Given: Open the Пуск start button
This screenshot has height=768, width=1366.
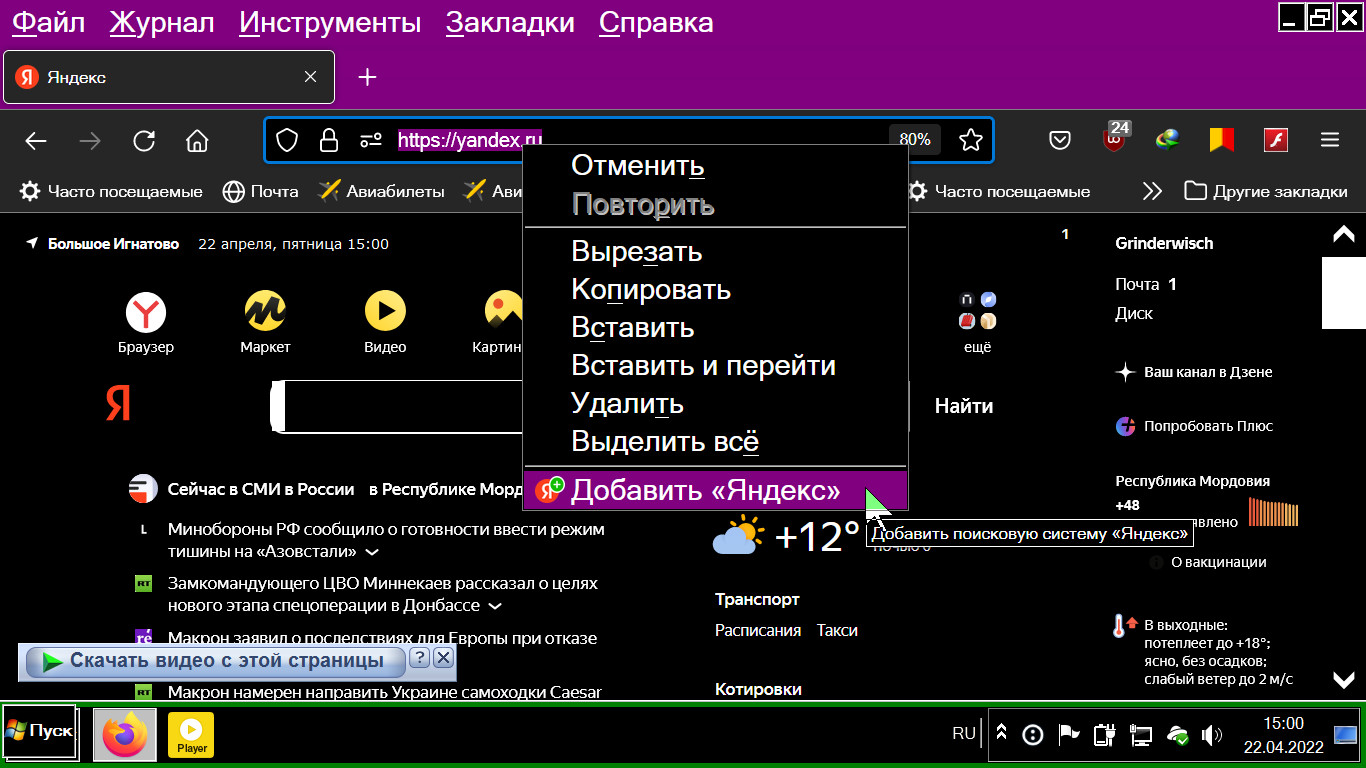Looking at the screenshot, I should click(x=39, y=731).
